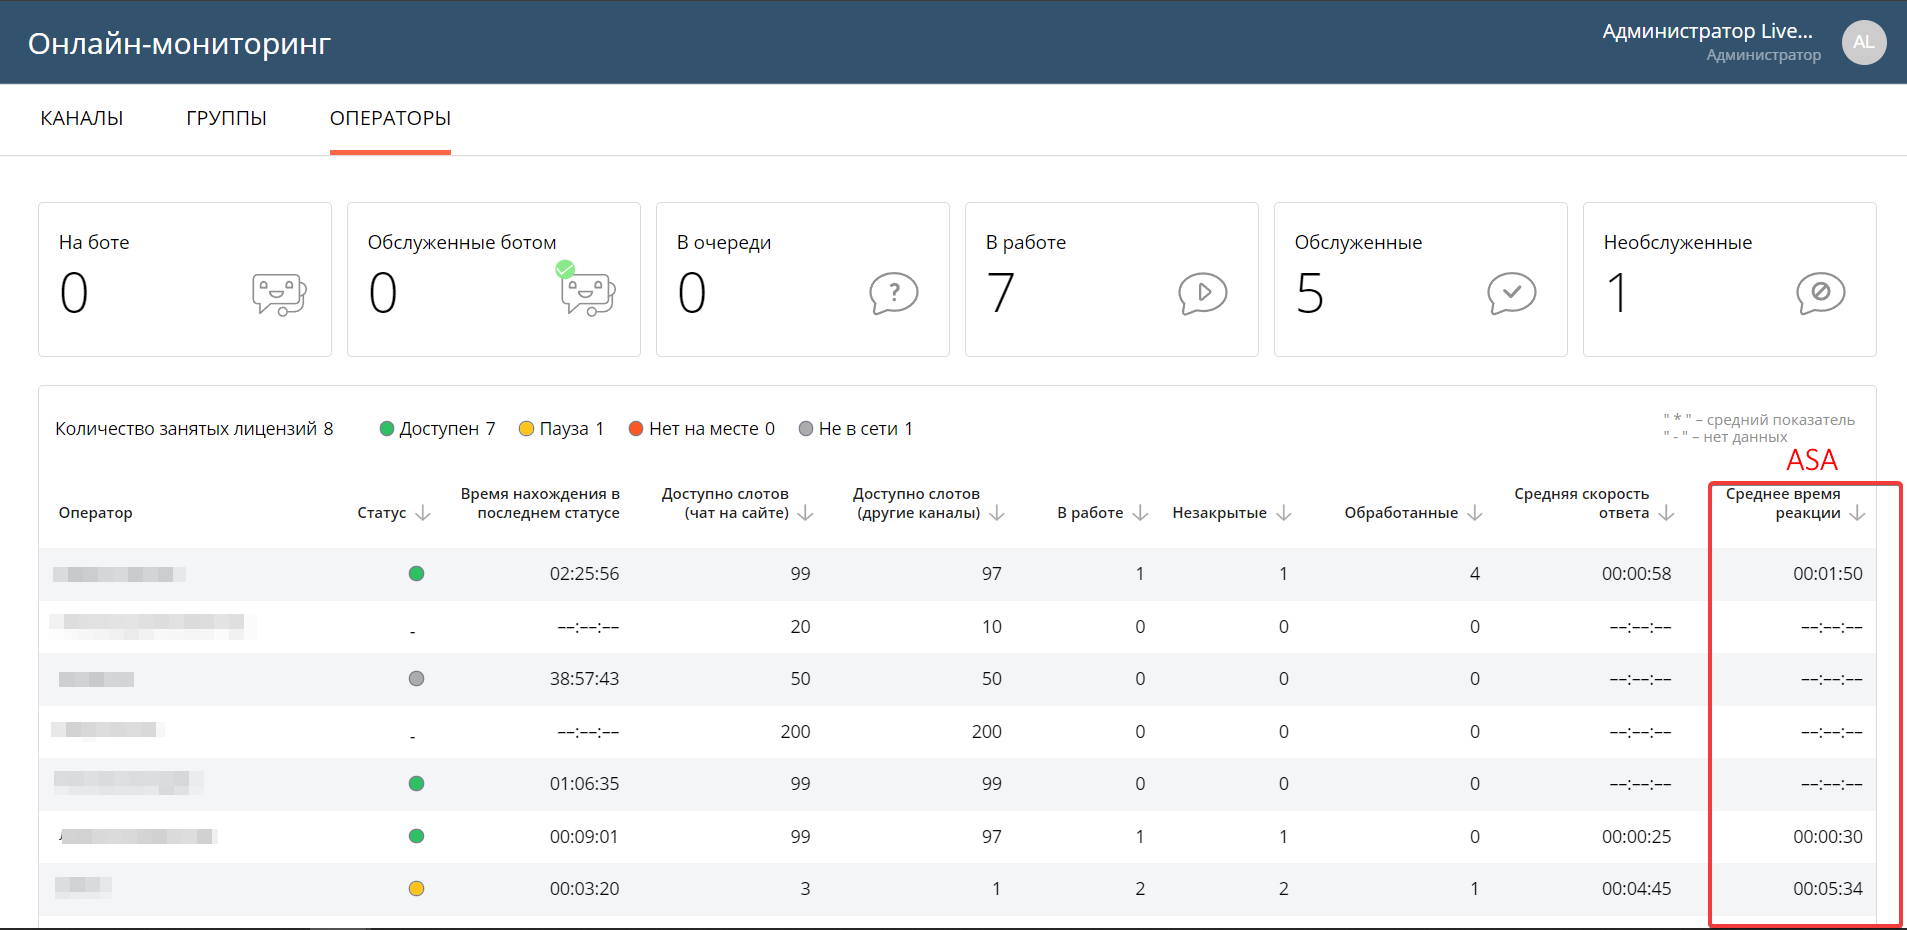Click the question bubble icon in В очереди
Viewport: 1907px width, 930px height.
894,293
